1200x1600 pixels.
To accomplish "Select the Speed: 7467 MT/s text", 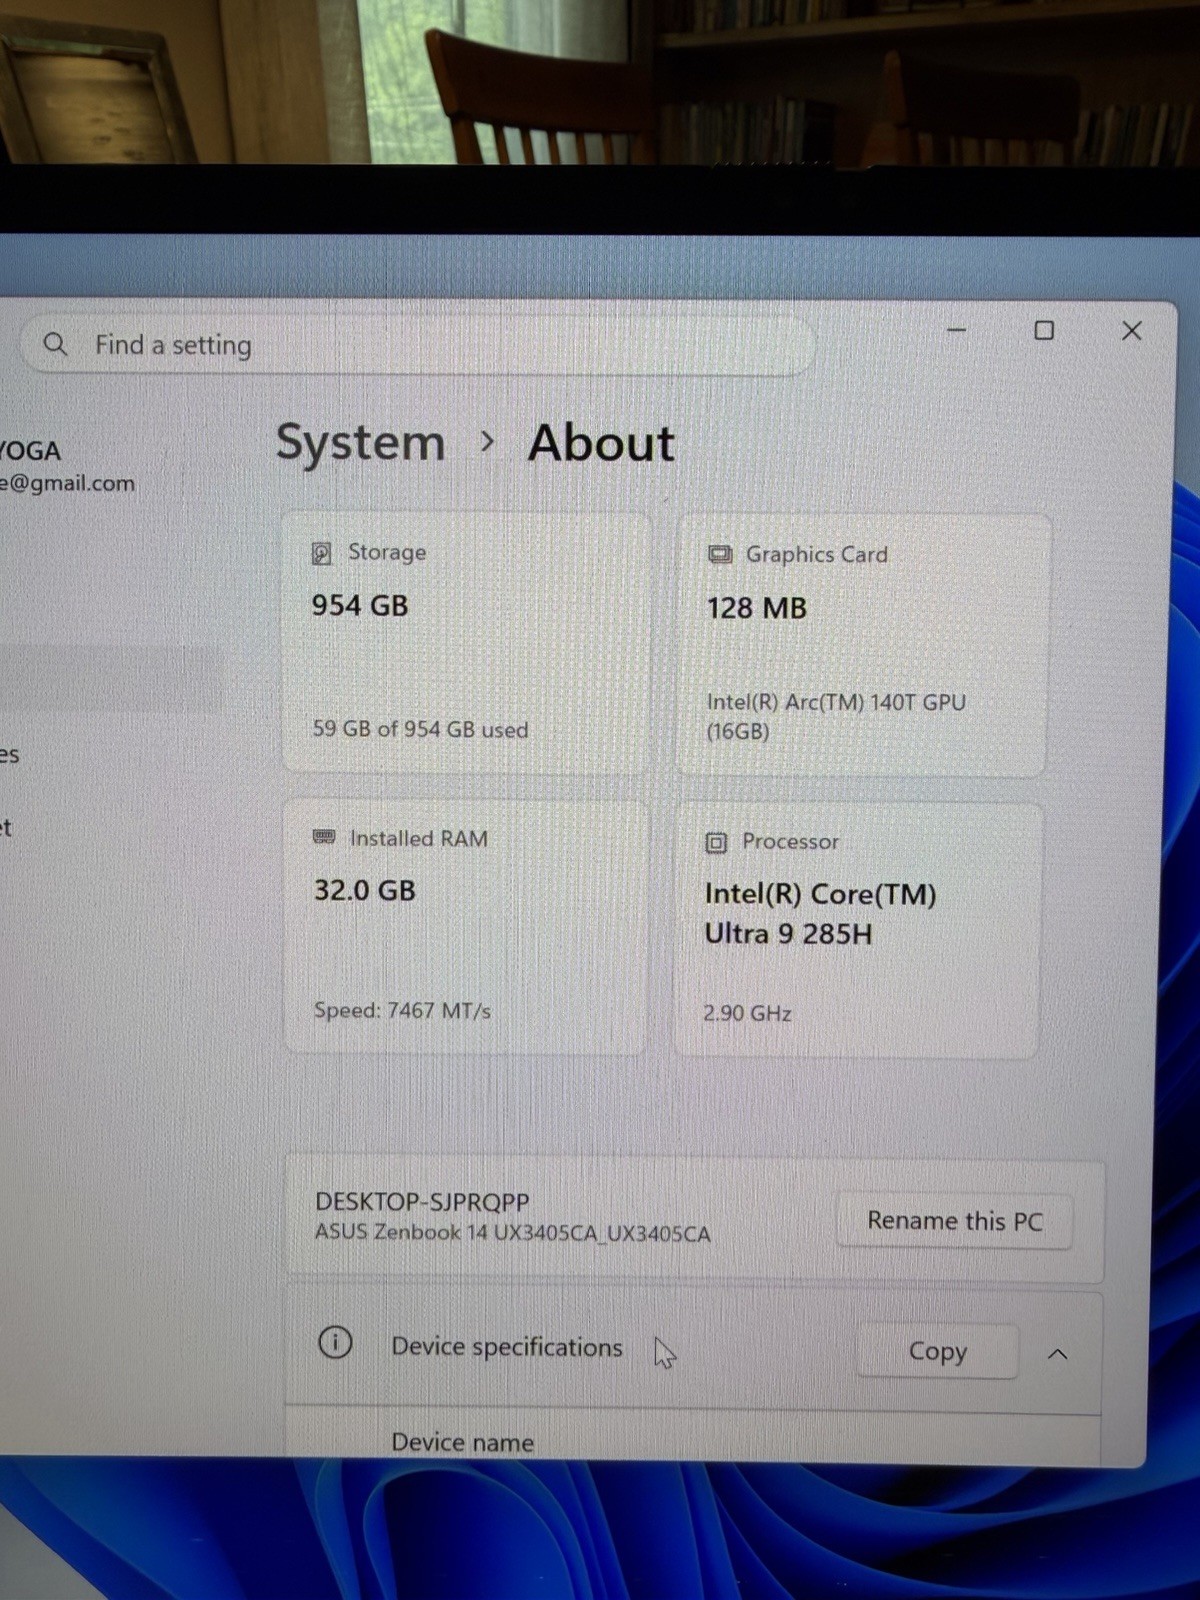I will point(402,1010).
